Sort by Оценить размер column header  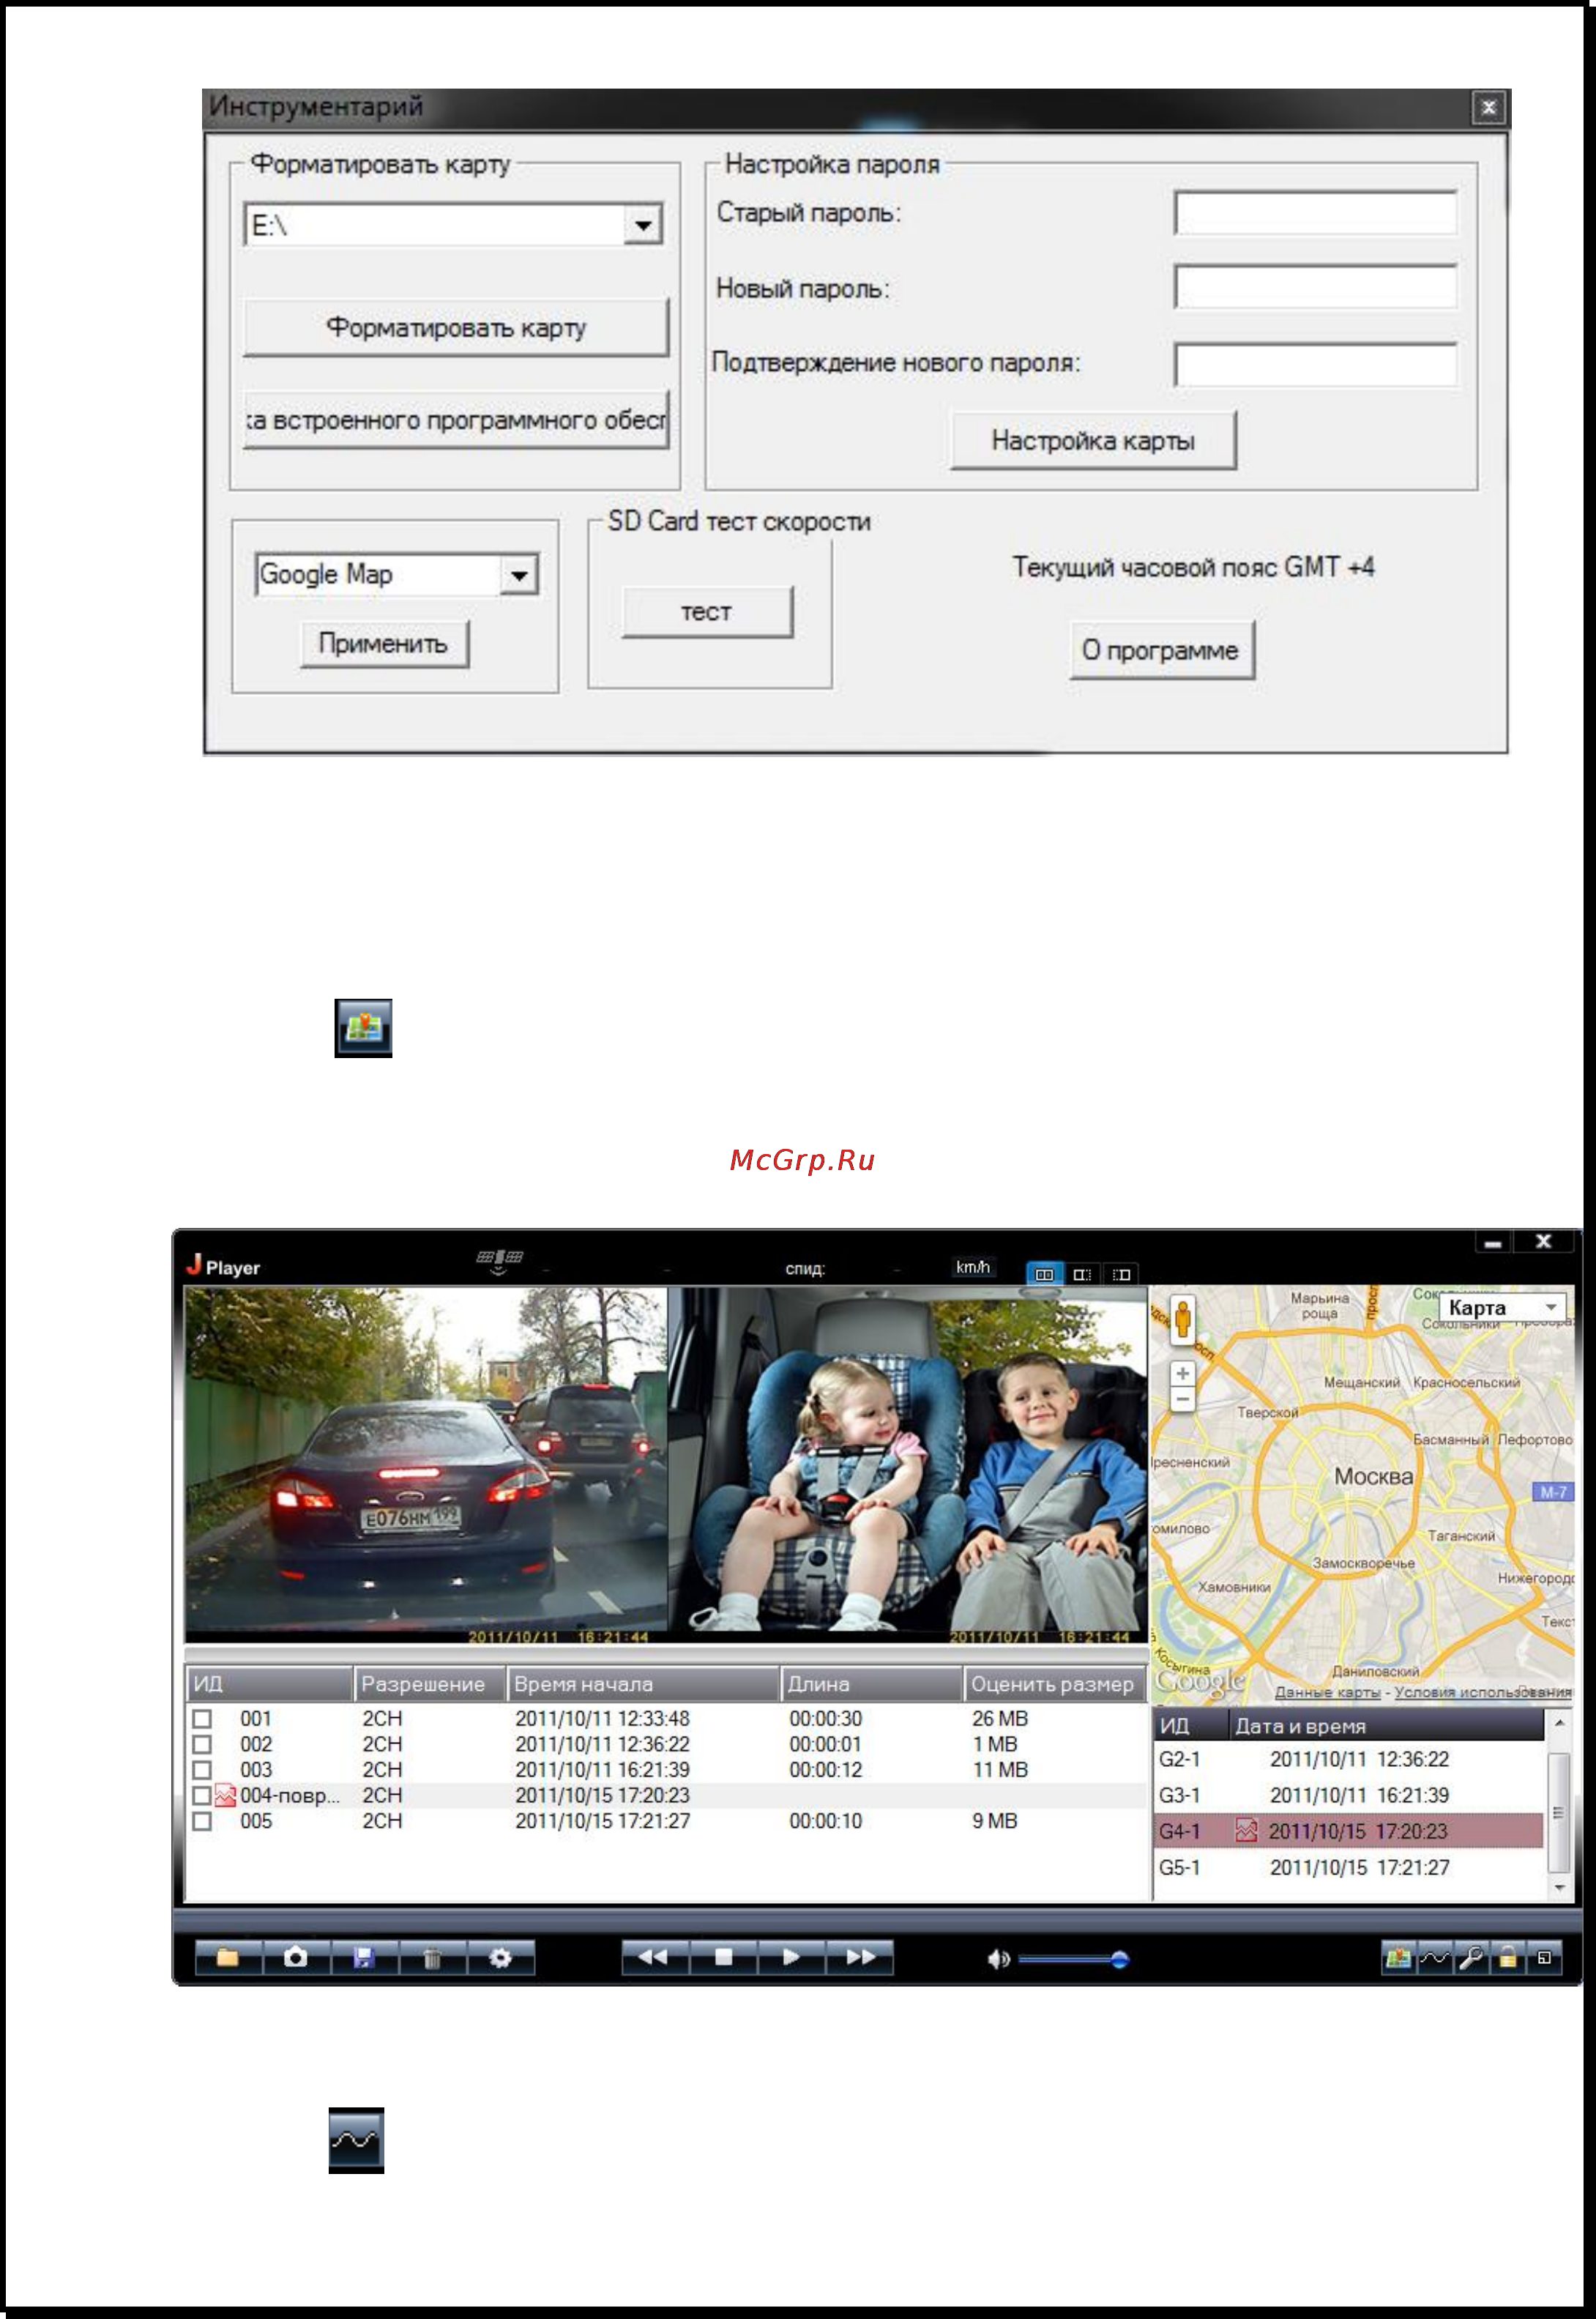(x=1054, y=1684)
